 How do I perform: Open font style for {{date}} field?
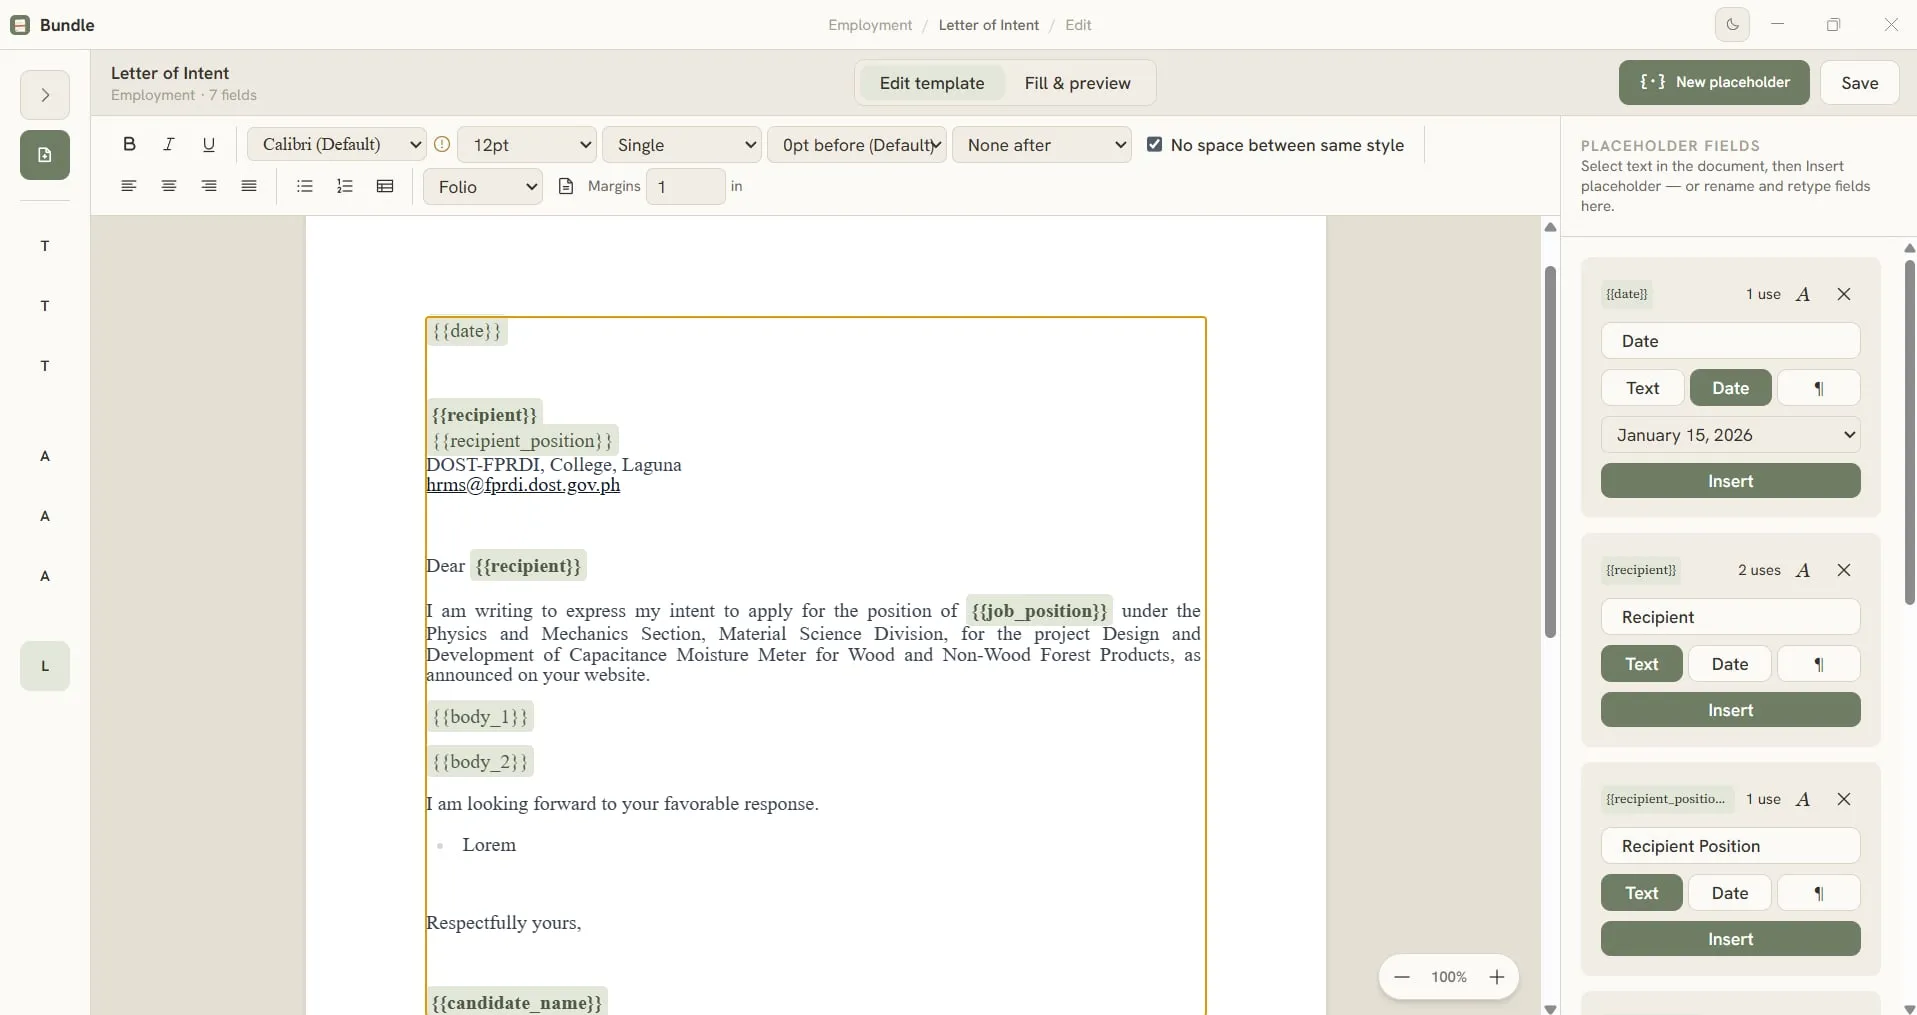click(1803, 294)
